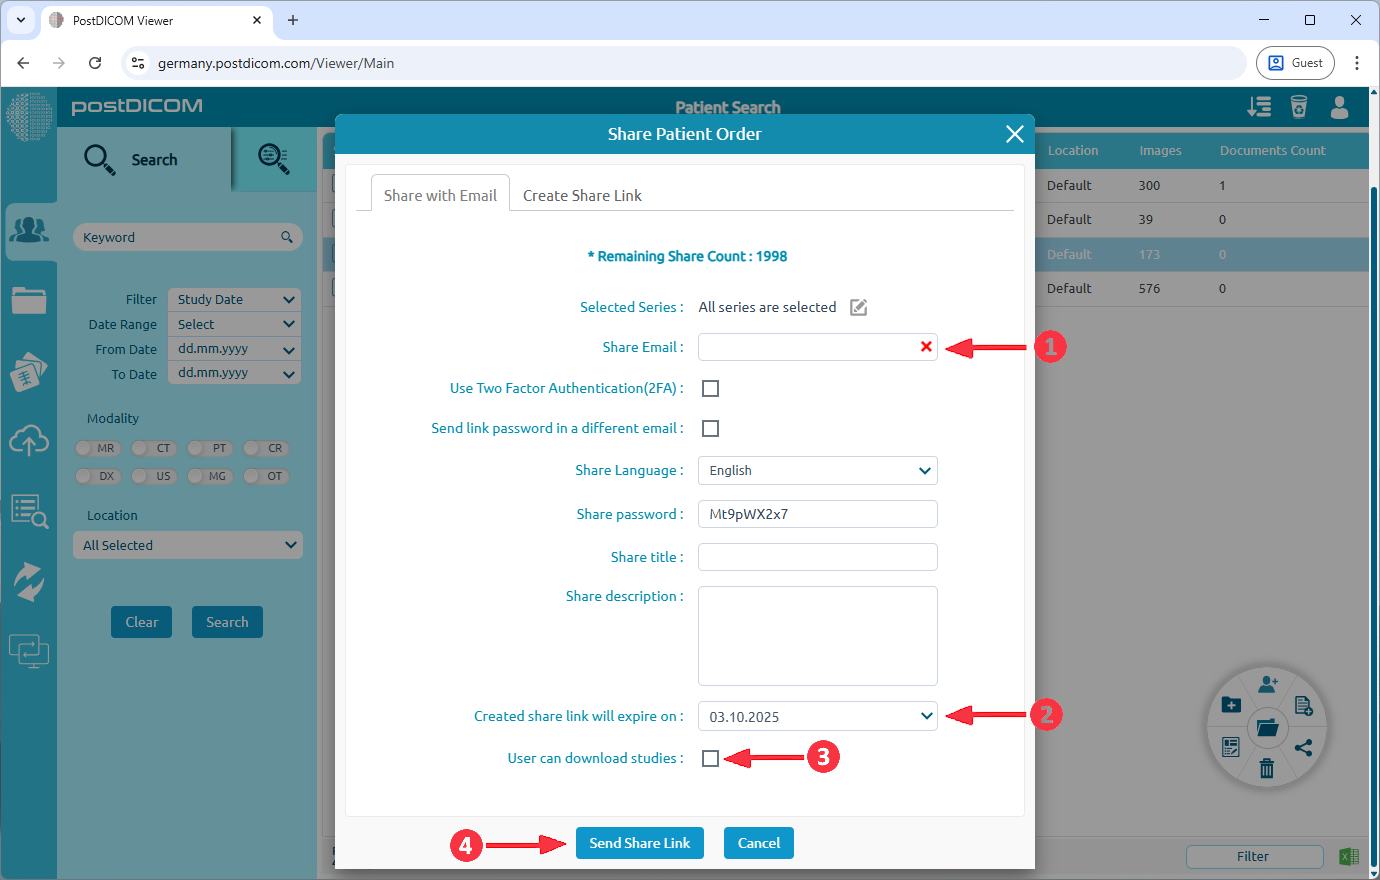Click the Share title input field

coord(817,556)
